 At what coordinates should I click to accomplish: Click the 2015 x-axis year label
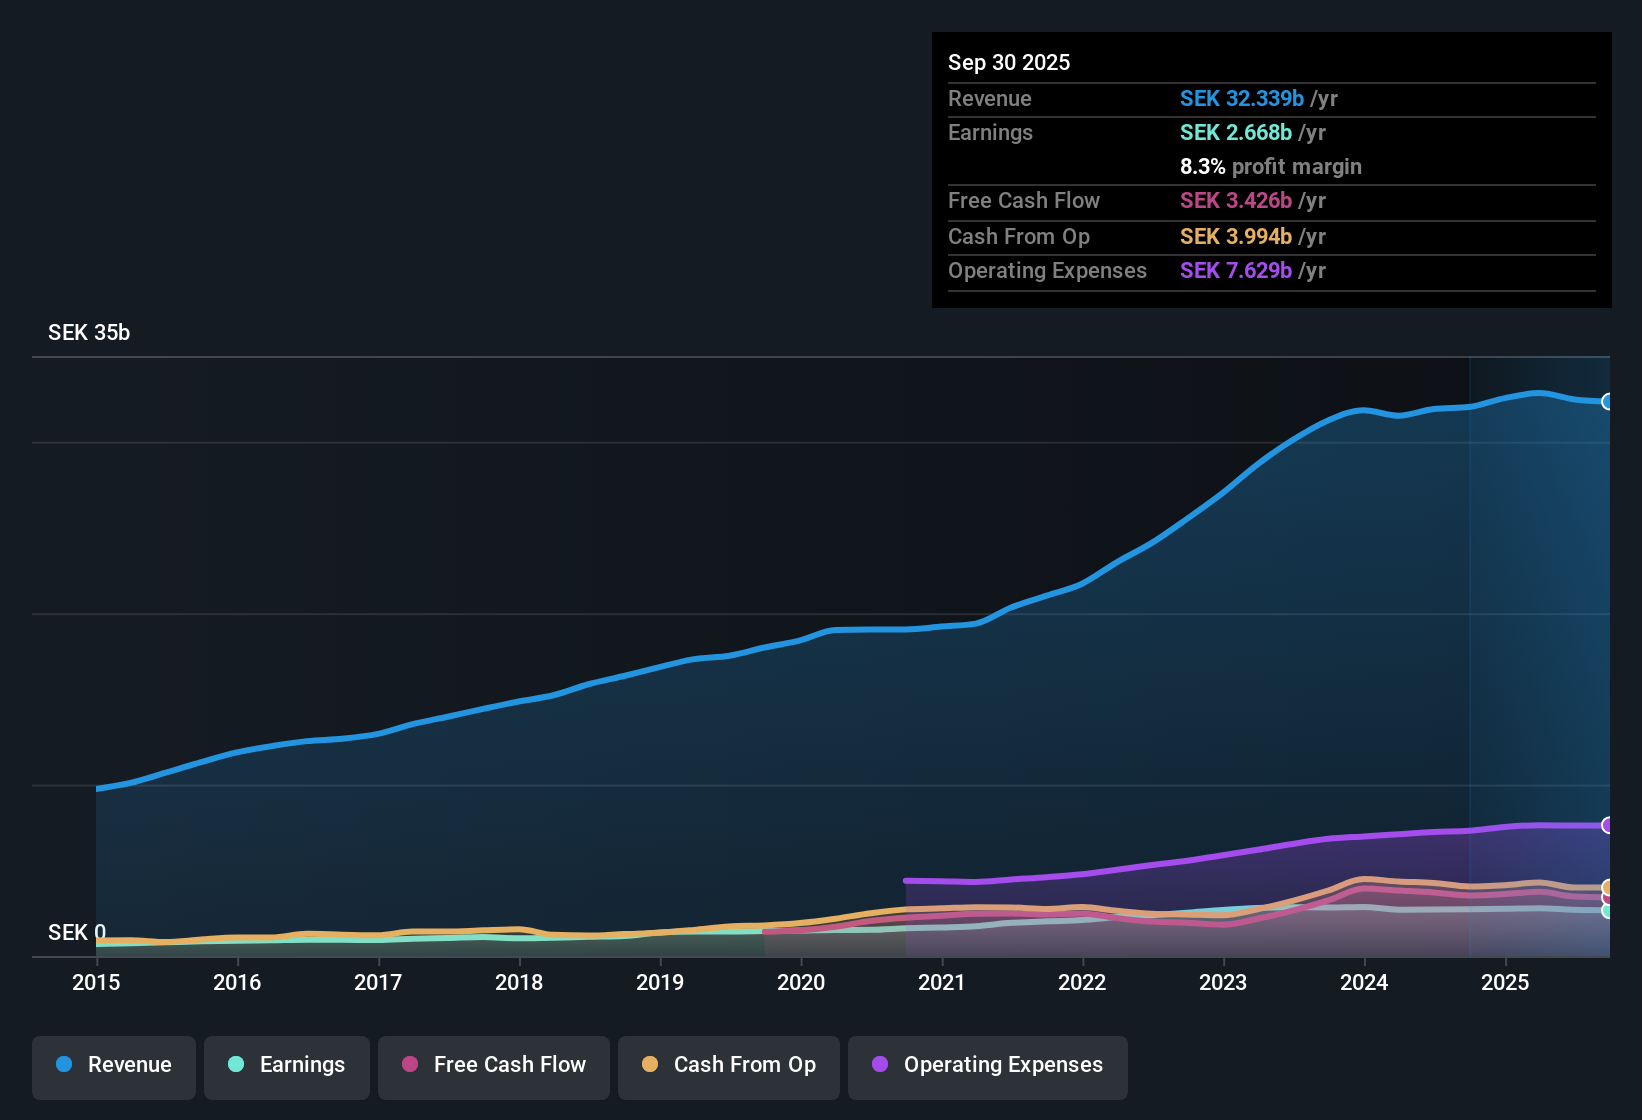coord(96,982)
